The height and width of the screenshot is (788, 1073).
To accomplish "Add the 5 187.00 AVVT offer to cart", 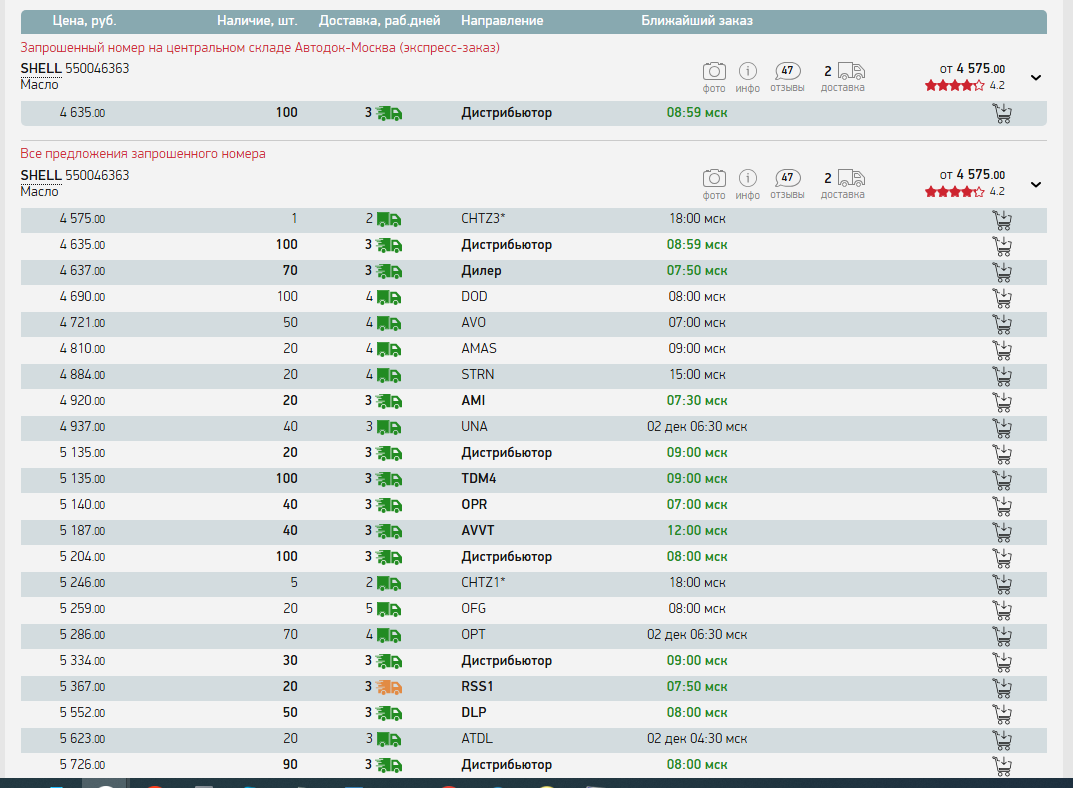I will 1002,532.
